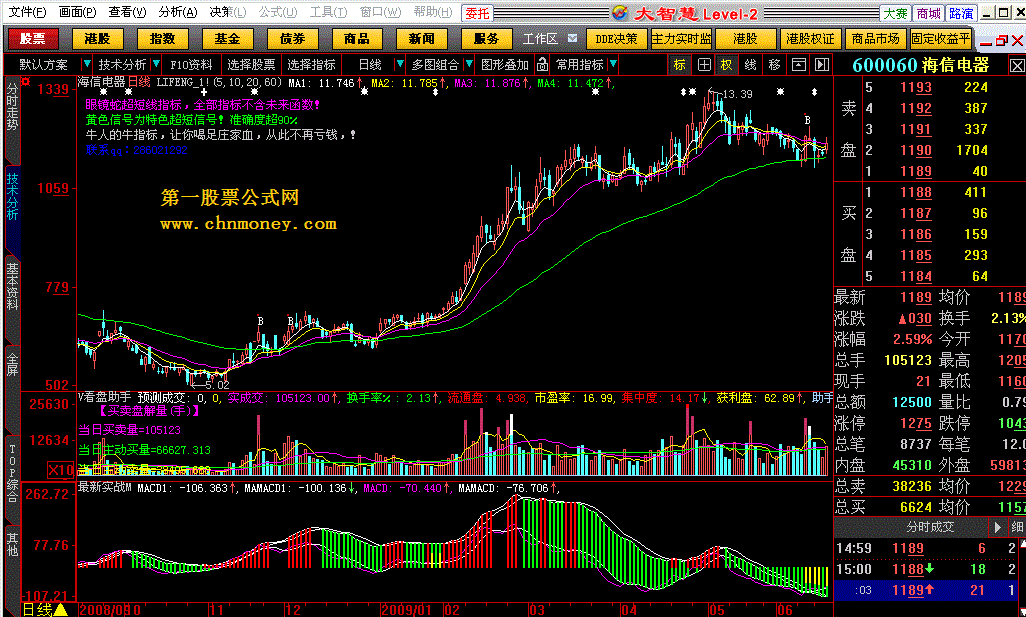1026x617 pixels.
Task: Click the red gear icon at chart corner
Action: tap(26, 82)
